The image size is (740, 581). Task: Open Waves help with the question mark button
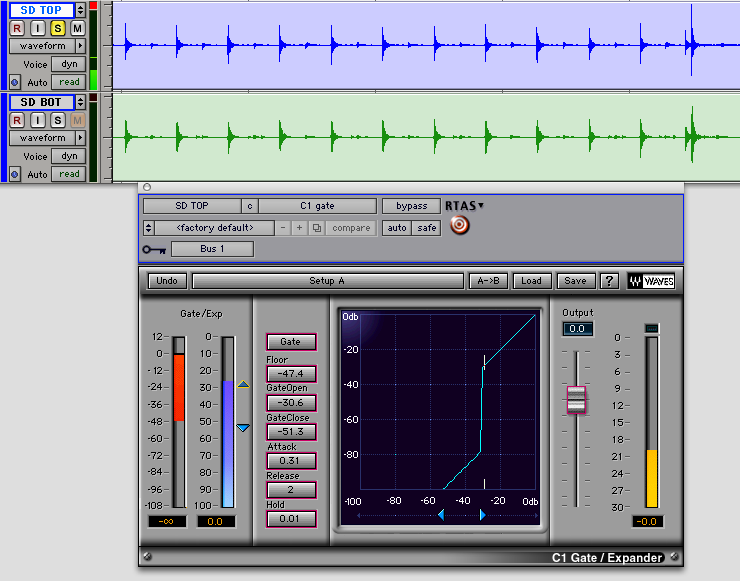point(608,281)
